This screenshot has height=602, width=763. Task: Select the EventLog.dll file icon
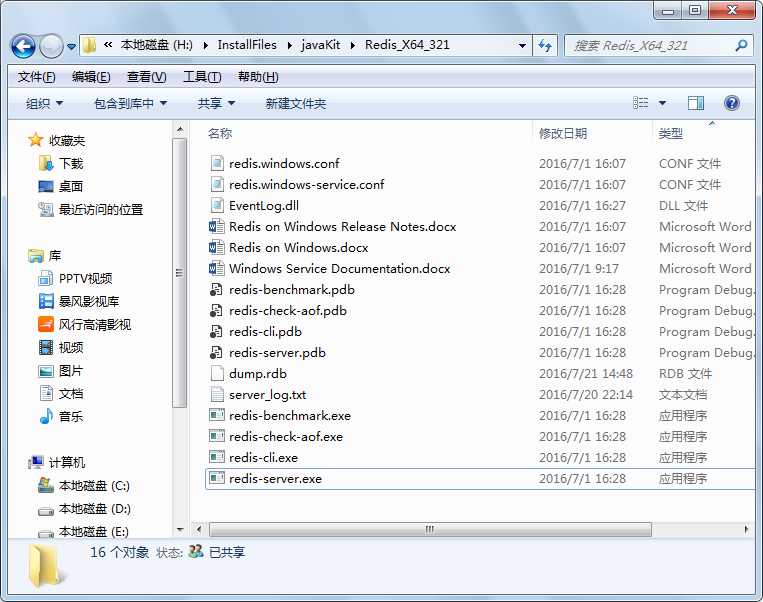pos(217,205)
